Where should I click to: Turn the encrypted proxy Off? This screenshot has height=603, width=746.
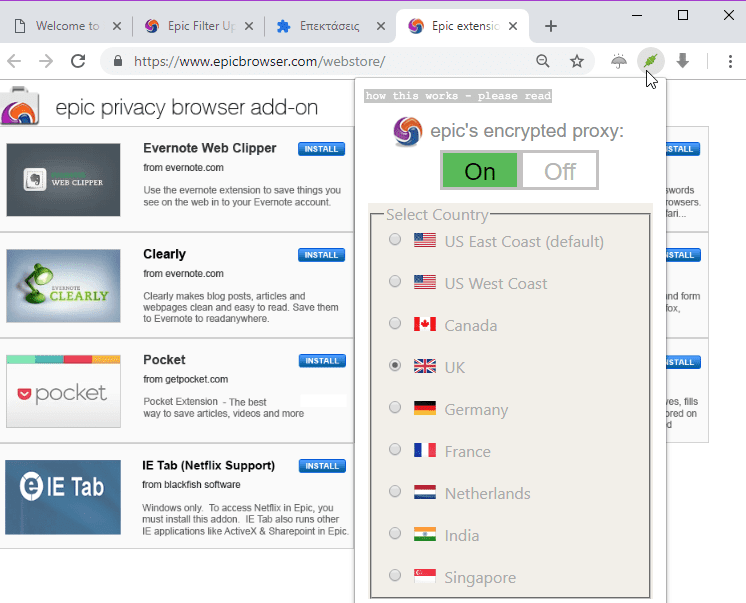(560, 170)
